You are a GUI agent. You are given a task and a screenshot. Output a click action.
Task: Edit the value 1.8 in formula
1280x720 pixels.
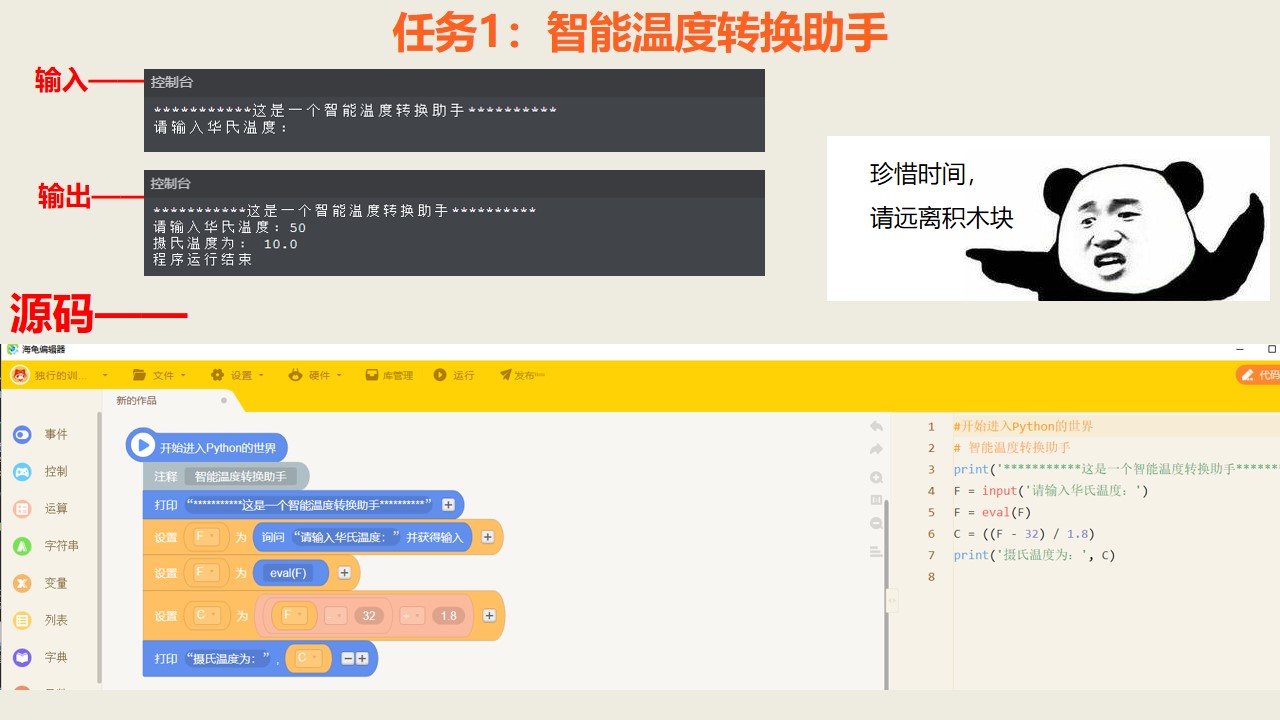click(x=449, y=616)
